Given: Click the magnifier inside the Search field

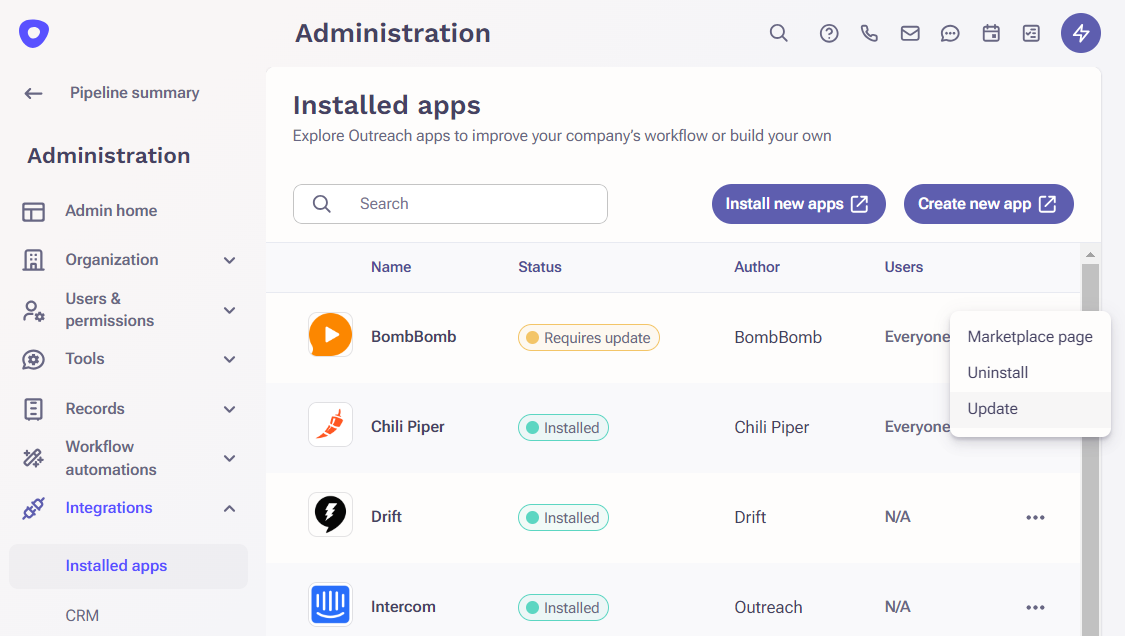Looking at the screenshot, I should click(322, 204).
